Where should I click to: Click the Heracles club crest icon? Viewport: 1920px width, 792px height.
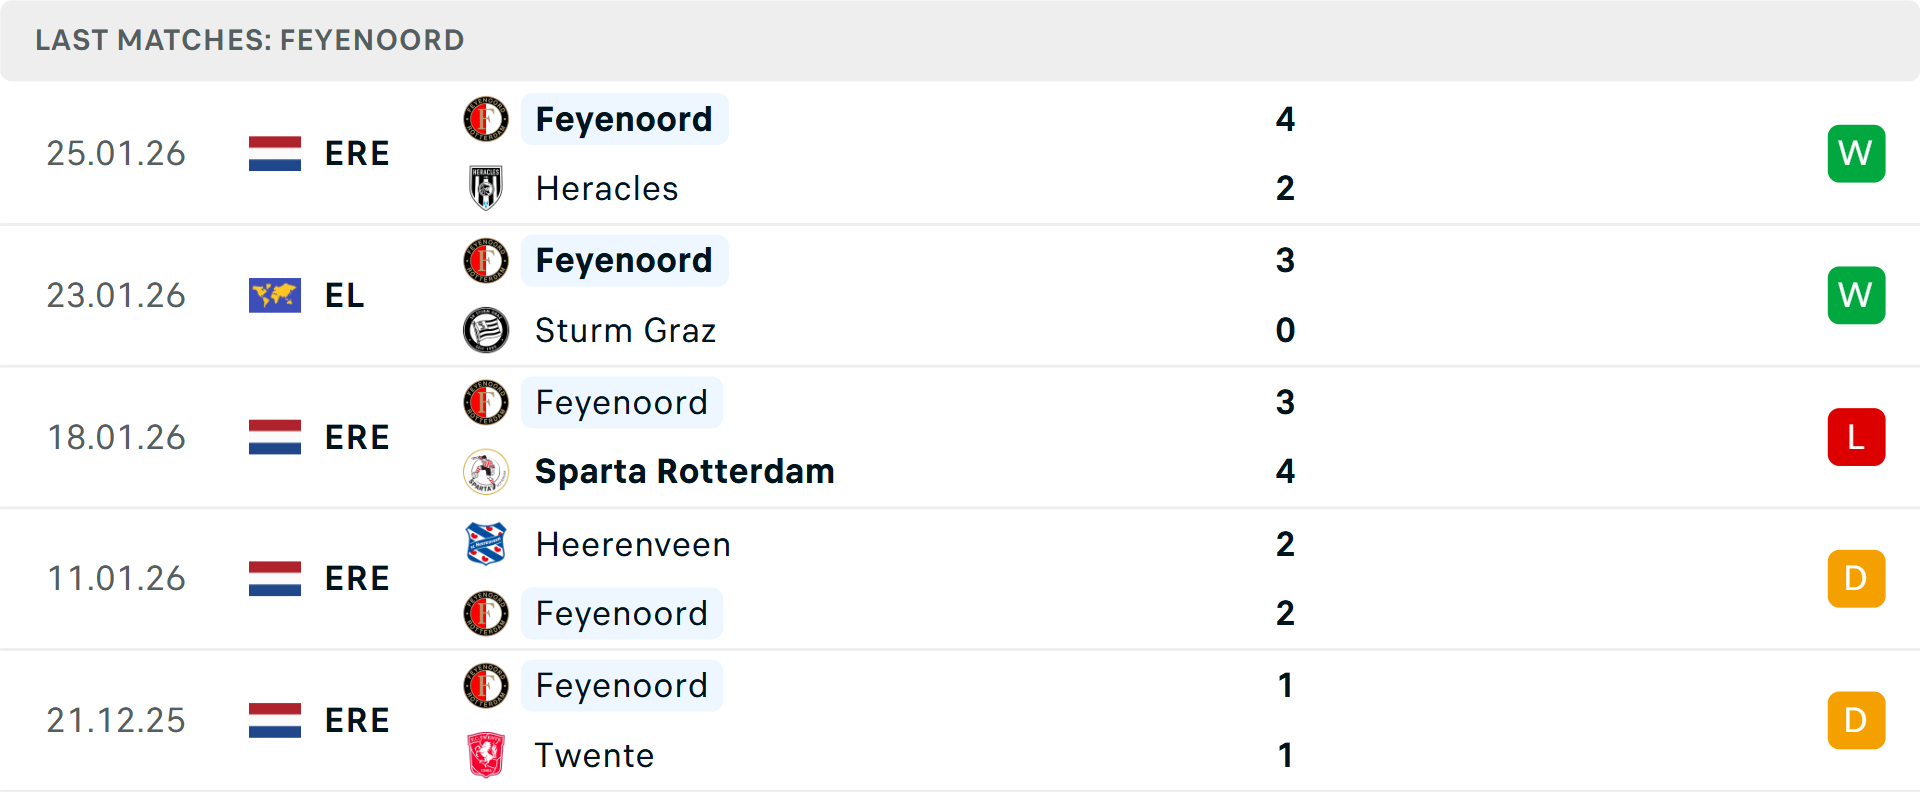486,188
